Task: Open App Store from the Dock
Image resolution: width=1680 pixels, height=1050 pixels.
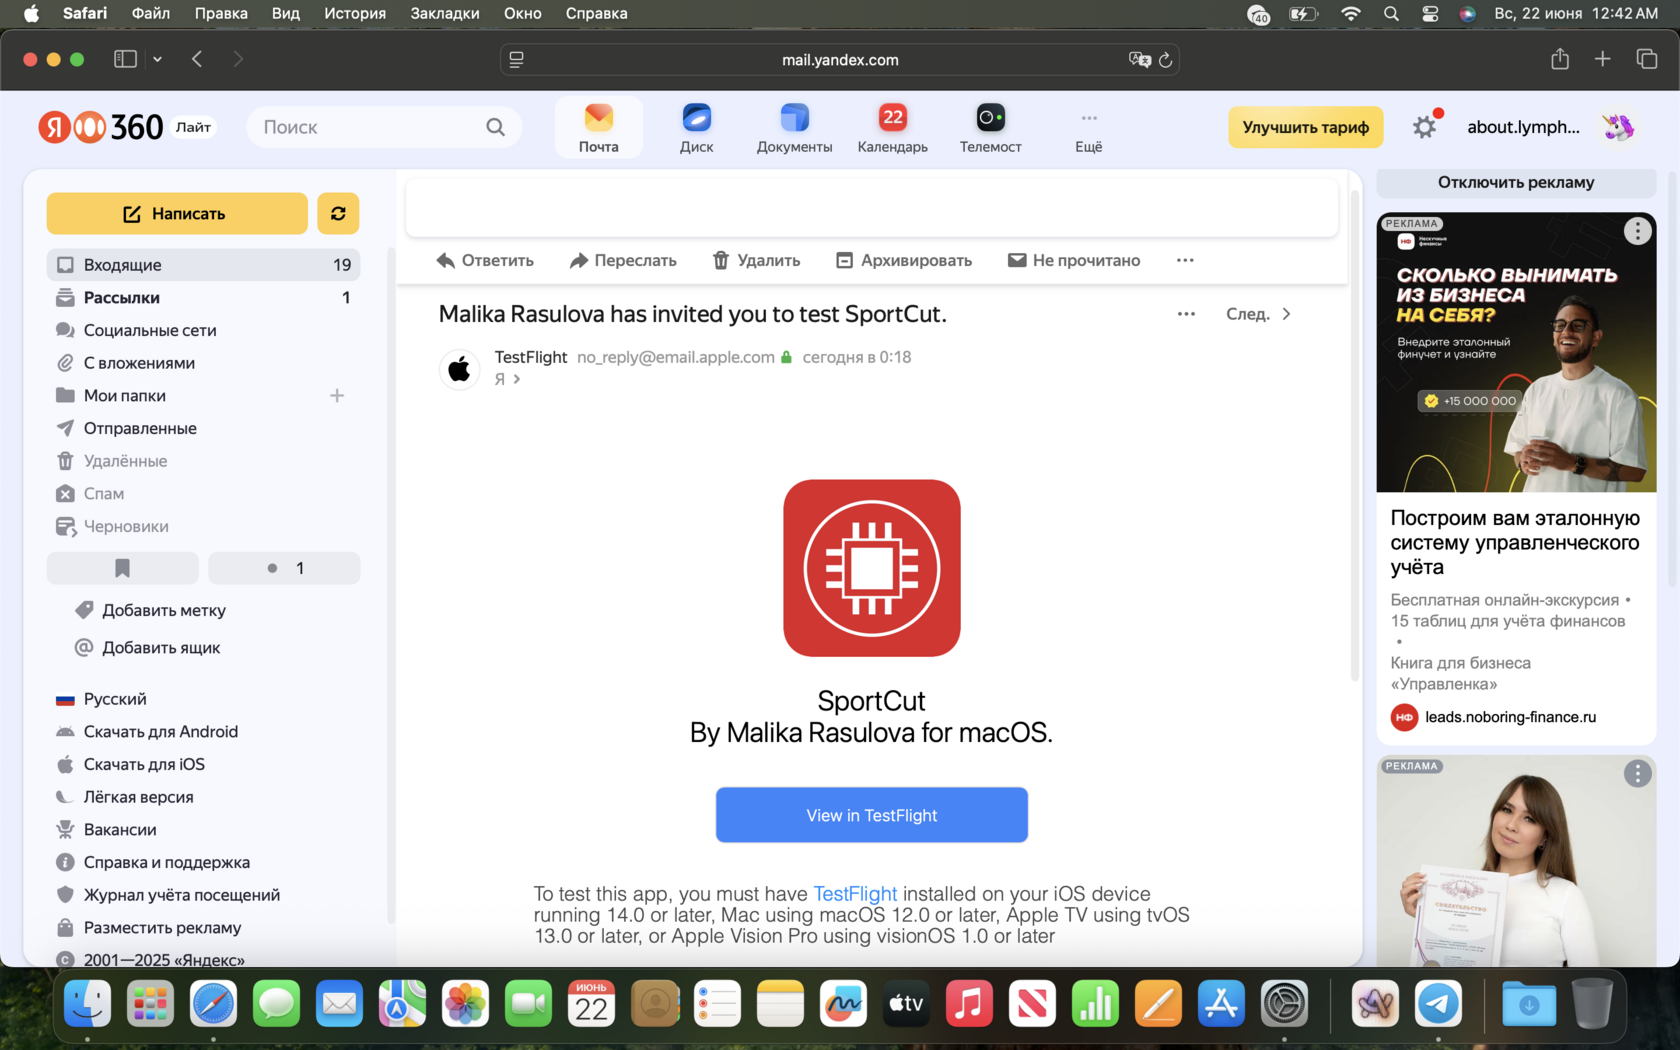Action: (x=1221, y=1004)
